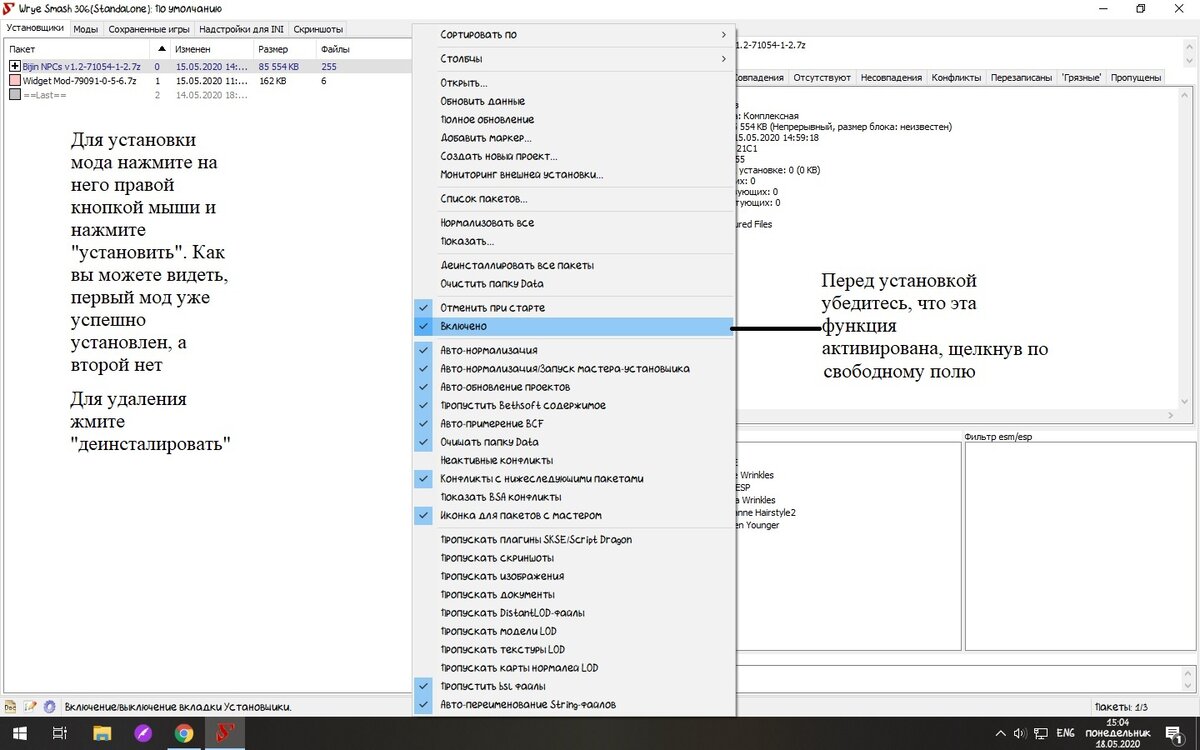This screenshot has height=750, width=1200.
Task: Choose 'Открыть...' from the context menu
Action: (574, 83)
